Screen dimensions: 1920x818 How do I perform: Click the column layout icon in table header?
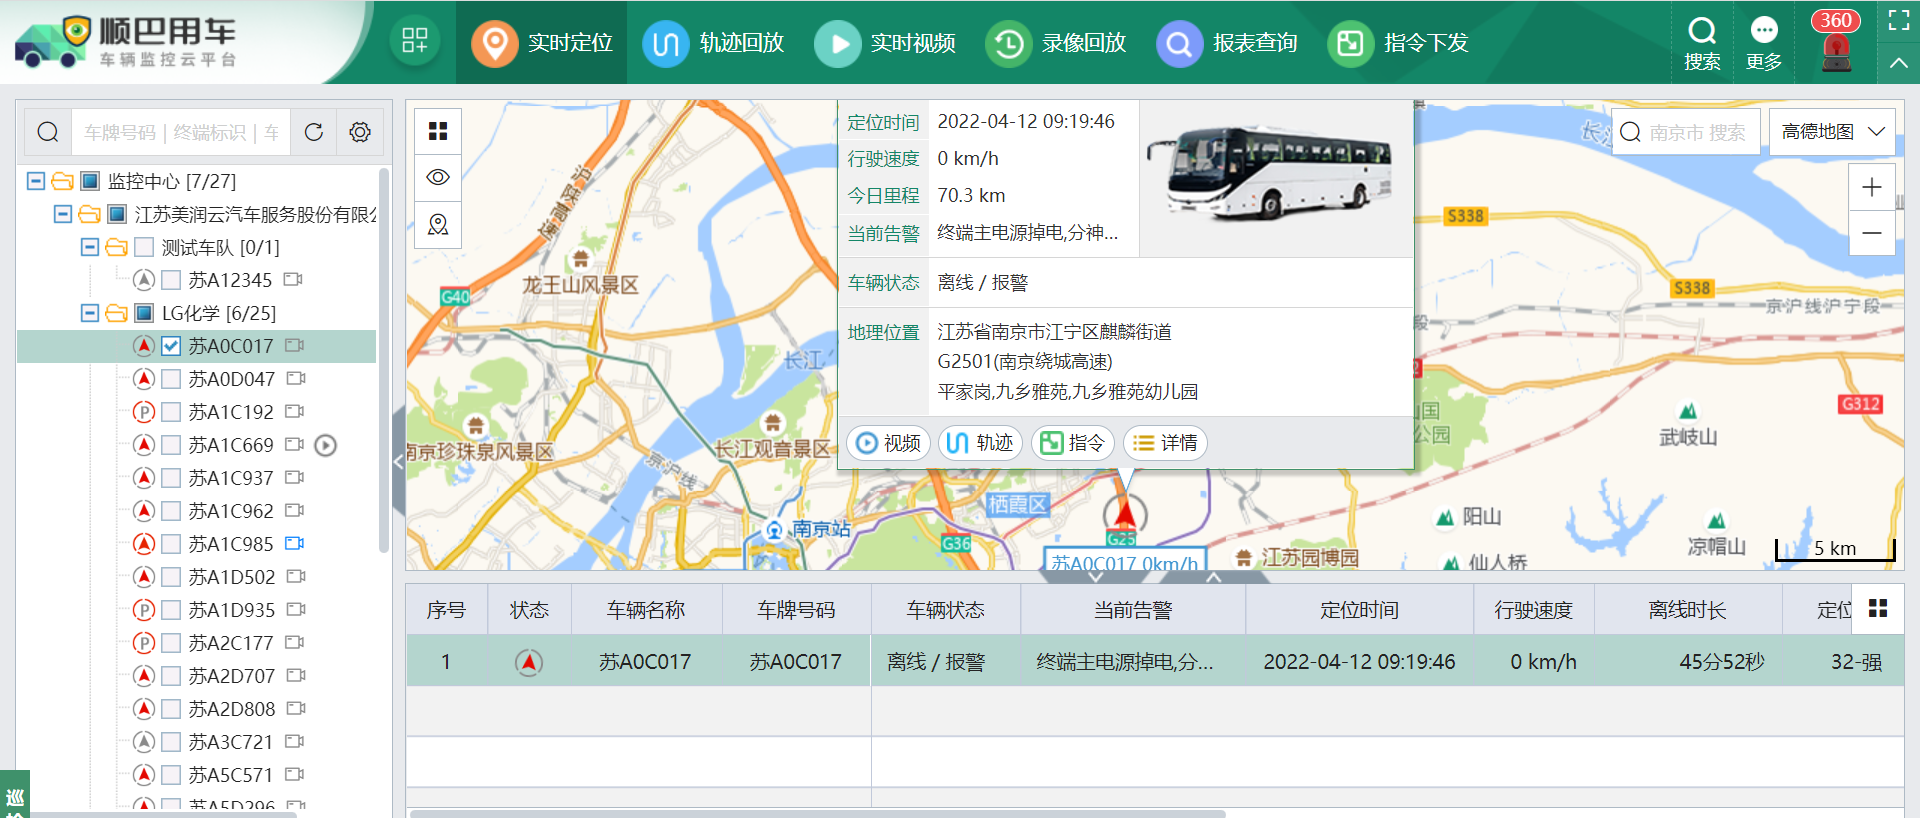1878,609
